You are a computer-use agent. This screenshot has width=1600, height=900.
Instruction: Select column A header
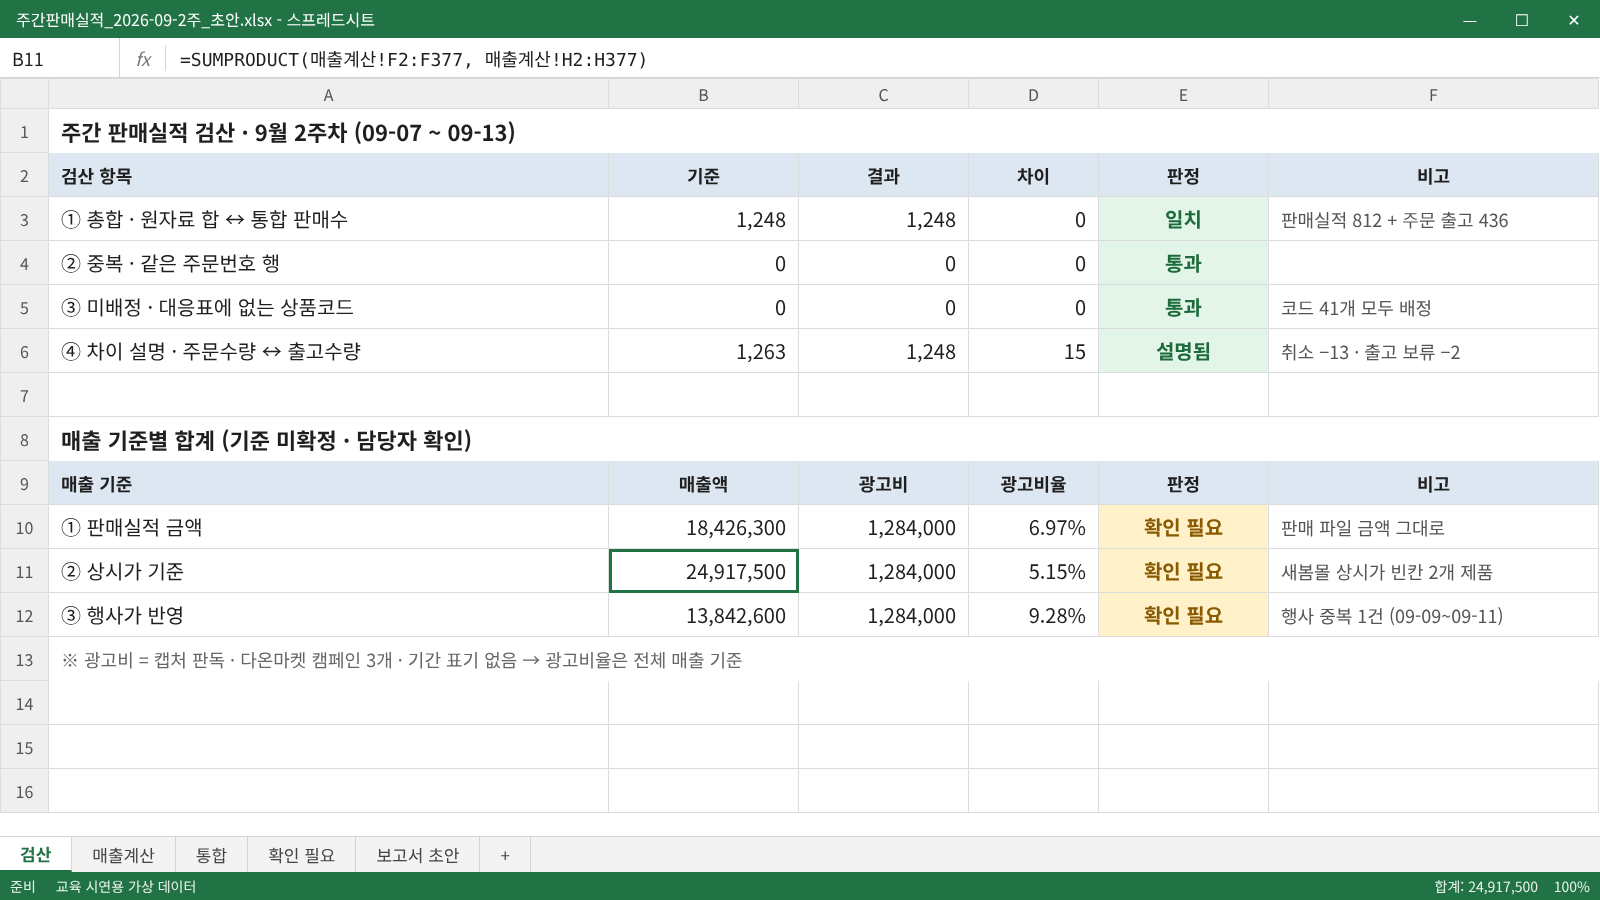[x=328, y=95]
